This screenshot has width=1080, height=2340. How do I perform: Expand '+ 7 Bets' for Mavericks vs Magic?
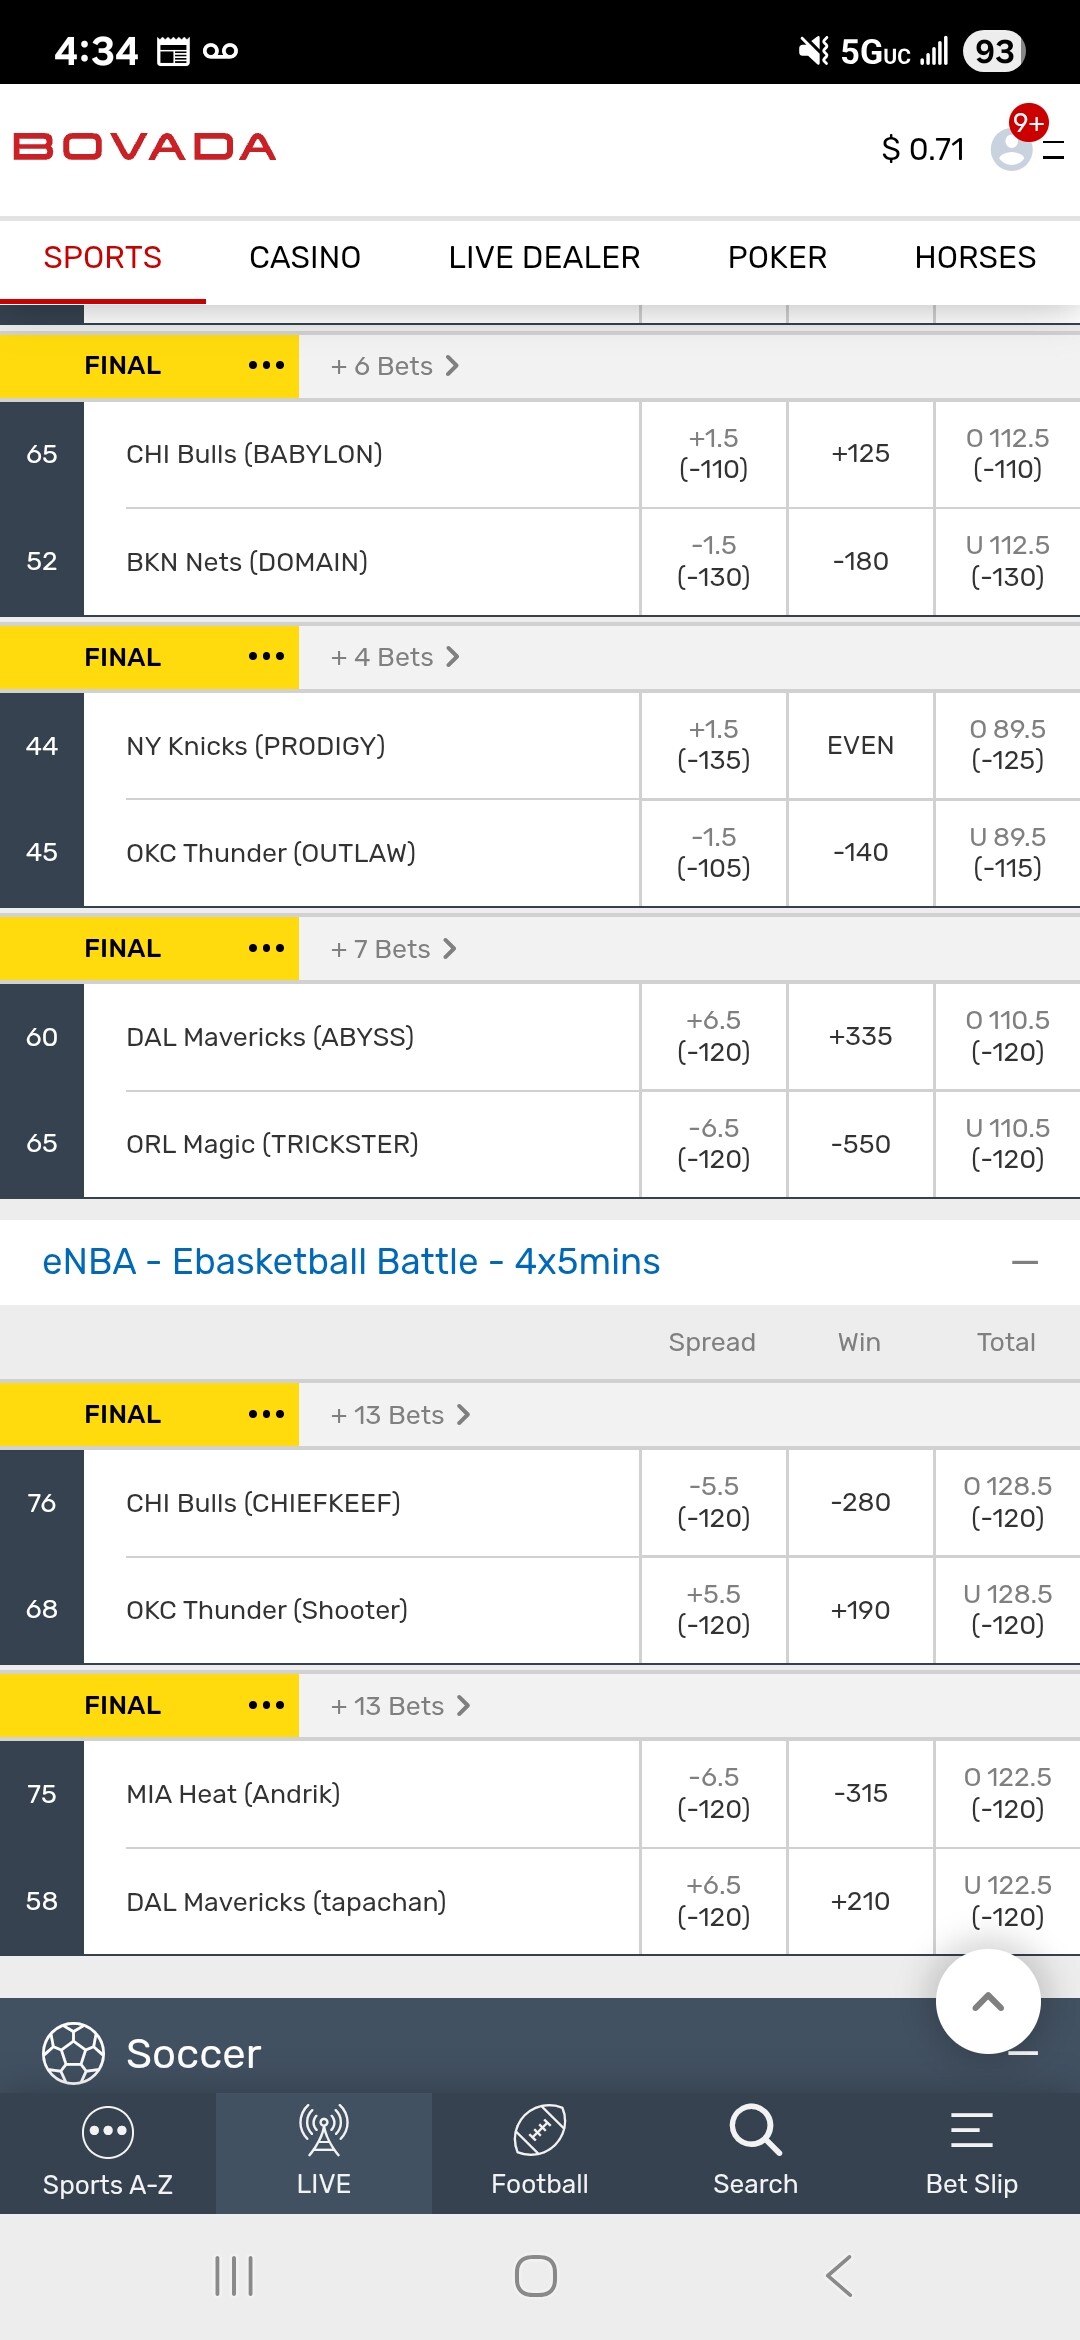coord(394,949)
